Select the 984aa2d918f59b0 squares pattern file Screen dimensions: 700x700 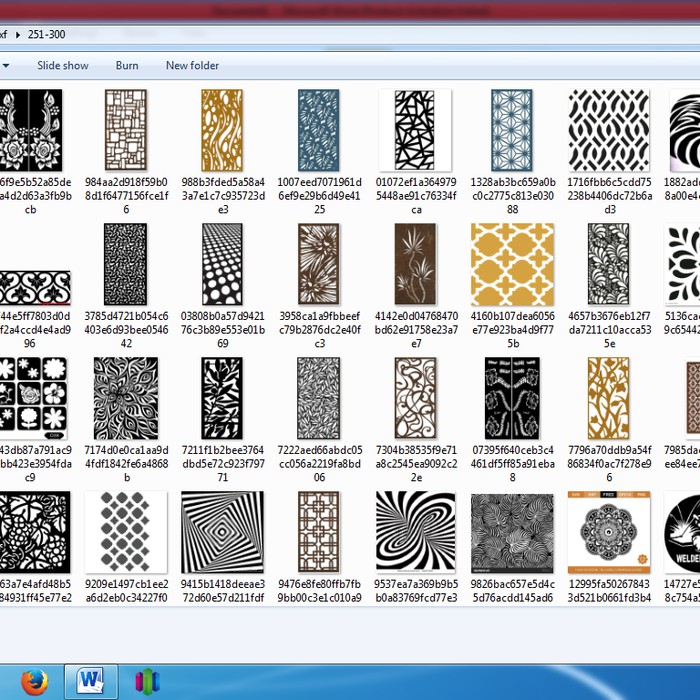(126, 130)
